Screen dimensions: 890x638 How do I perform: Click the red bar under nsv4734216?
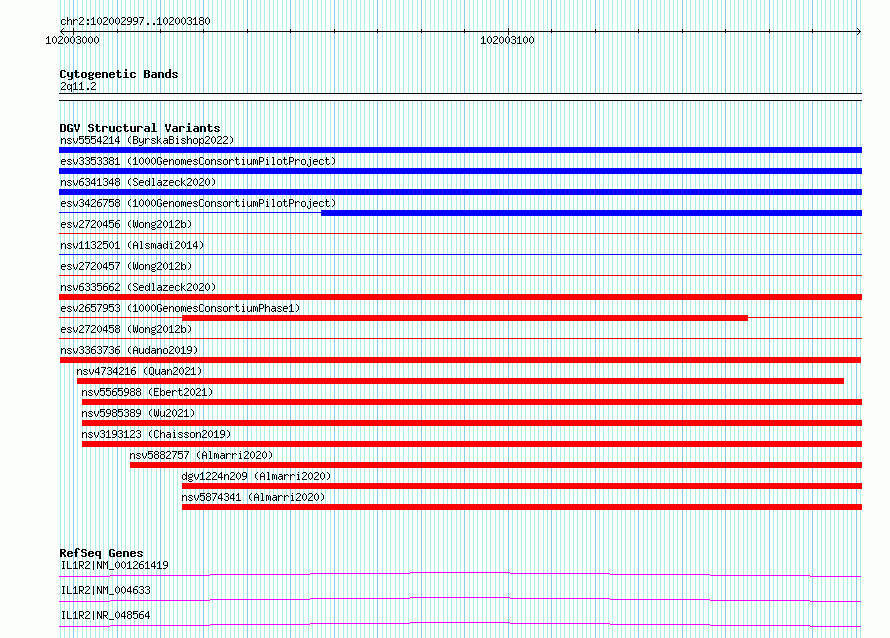(x=460, y=381)
